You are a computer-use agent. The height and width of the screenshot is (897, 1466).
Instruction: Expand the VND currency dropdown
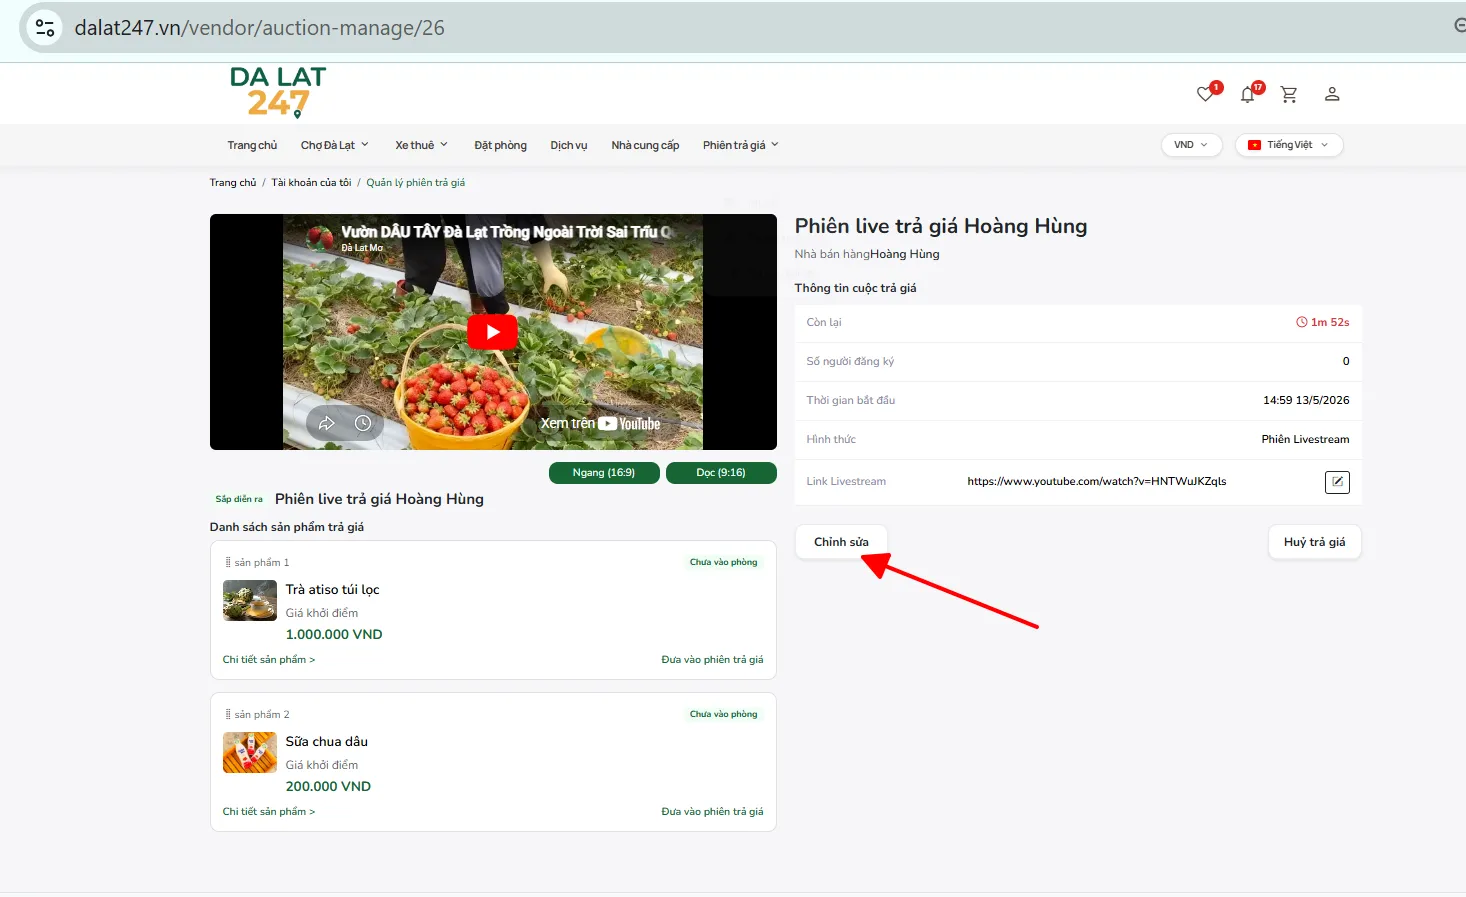pos(1191,145)
